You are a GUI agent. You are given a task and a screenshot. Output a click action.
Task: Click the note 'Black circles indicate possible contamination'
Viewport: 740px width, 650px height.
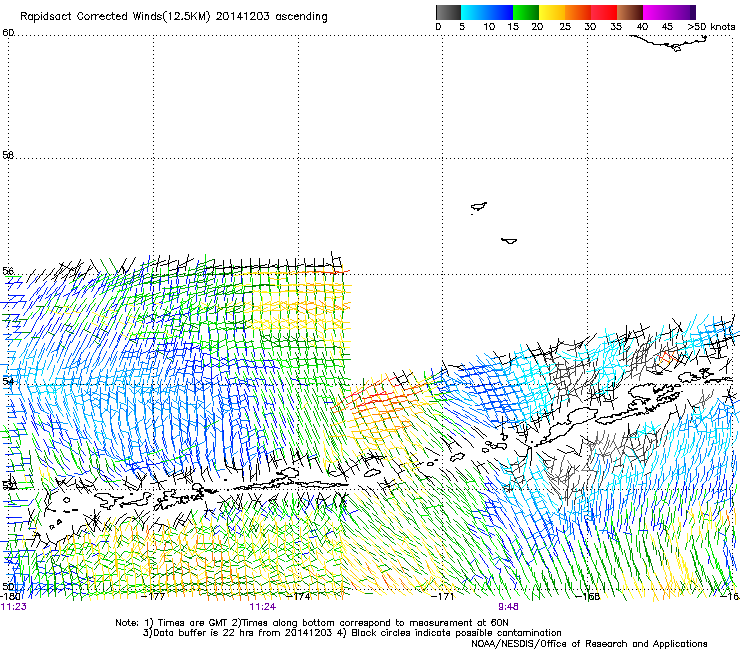456,633
